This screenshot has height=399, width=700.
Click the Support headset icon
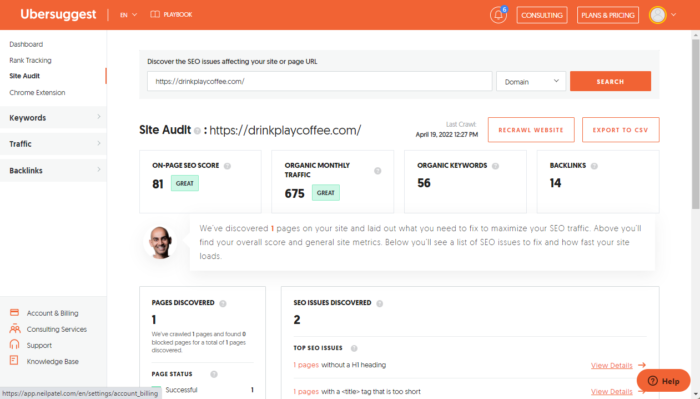click(x=14, y=345)
